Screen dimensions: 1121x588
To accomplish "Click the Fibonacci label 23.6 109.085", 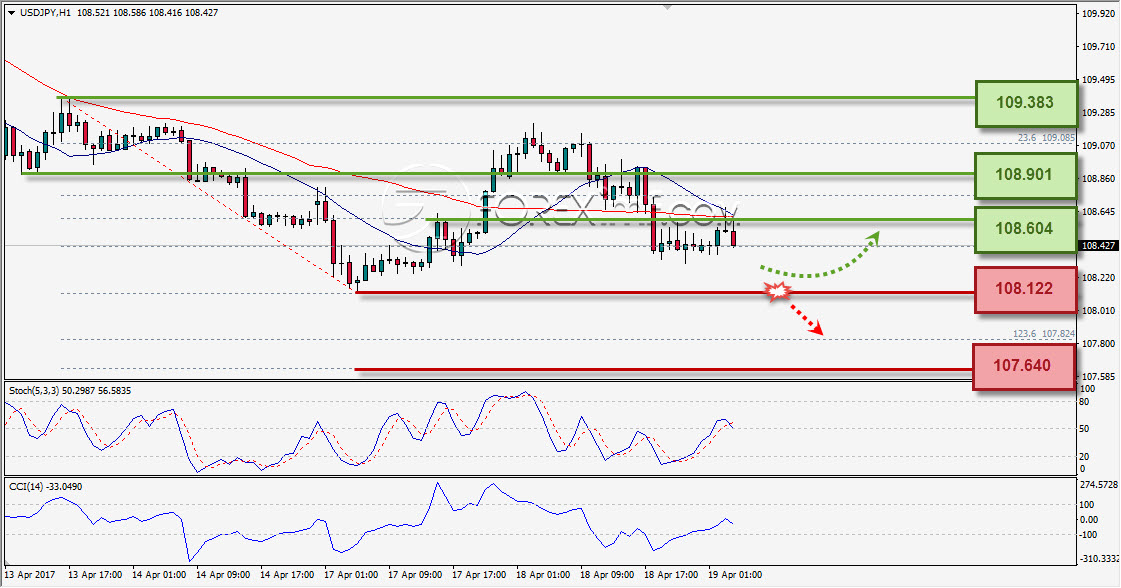I will click(x=1046, y=137).
